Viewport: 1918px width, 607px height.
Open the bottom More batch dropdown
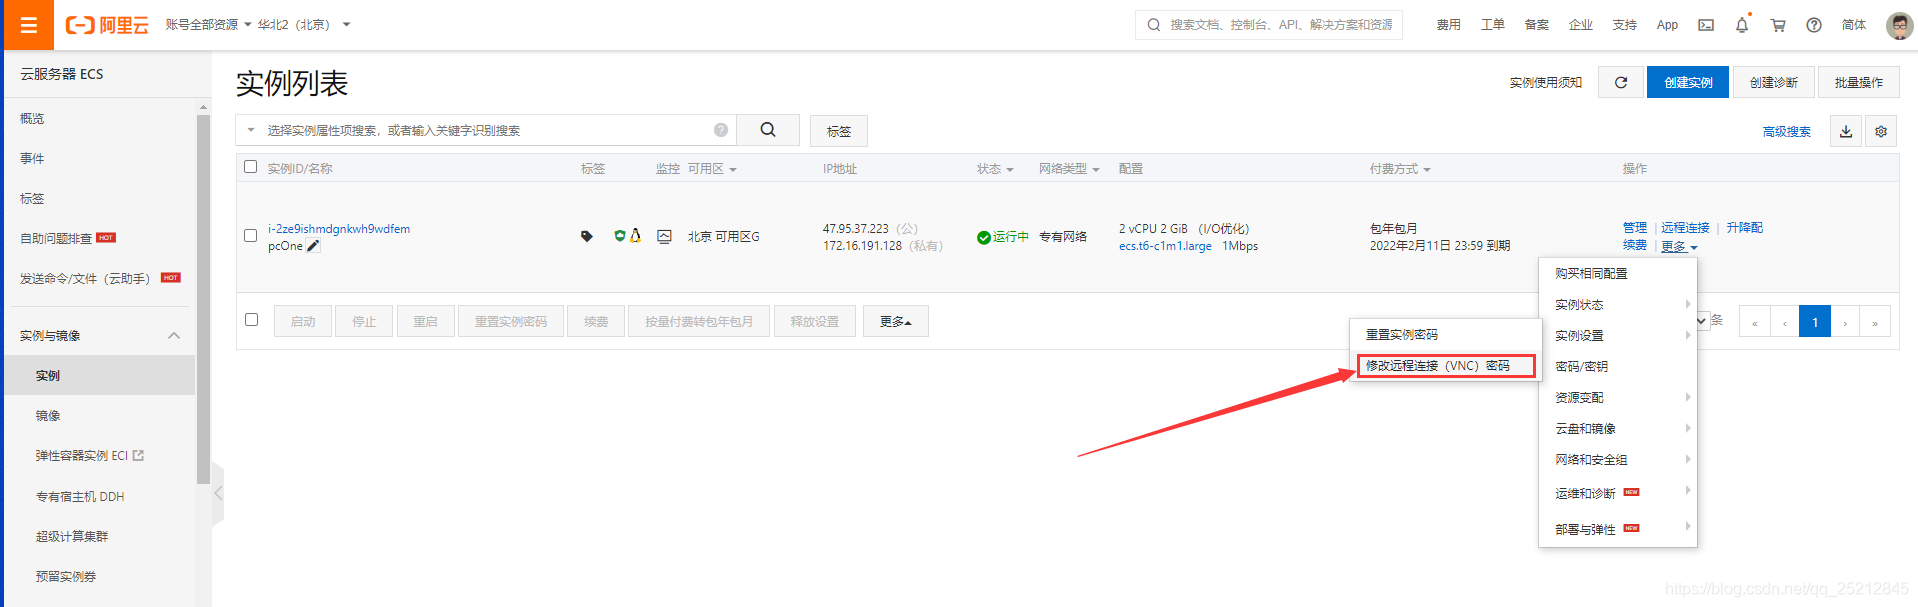coord(896,321)
